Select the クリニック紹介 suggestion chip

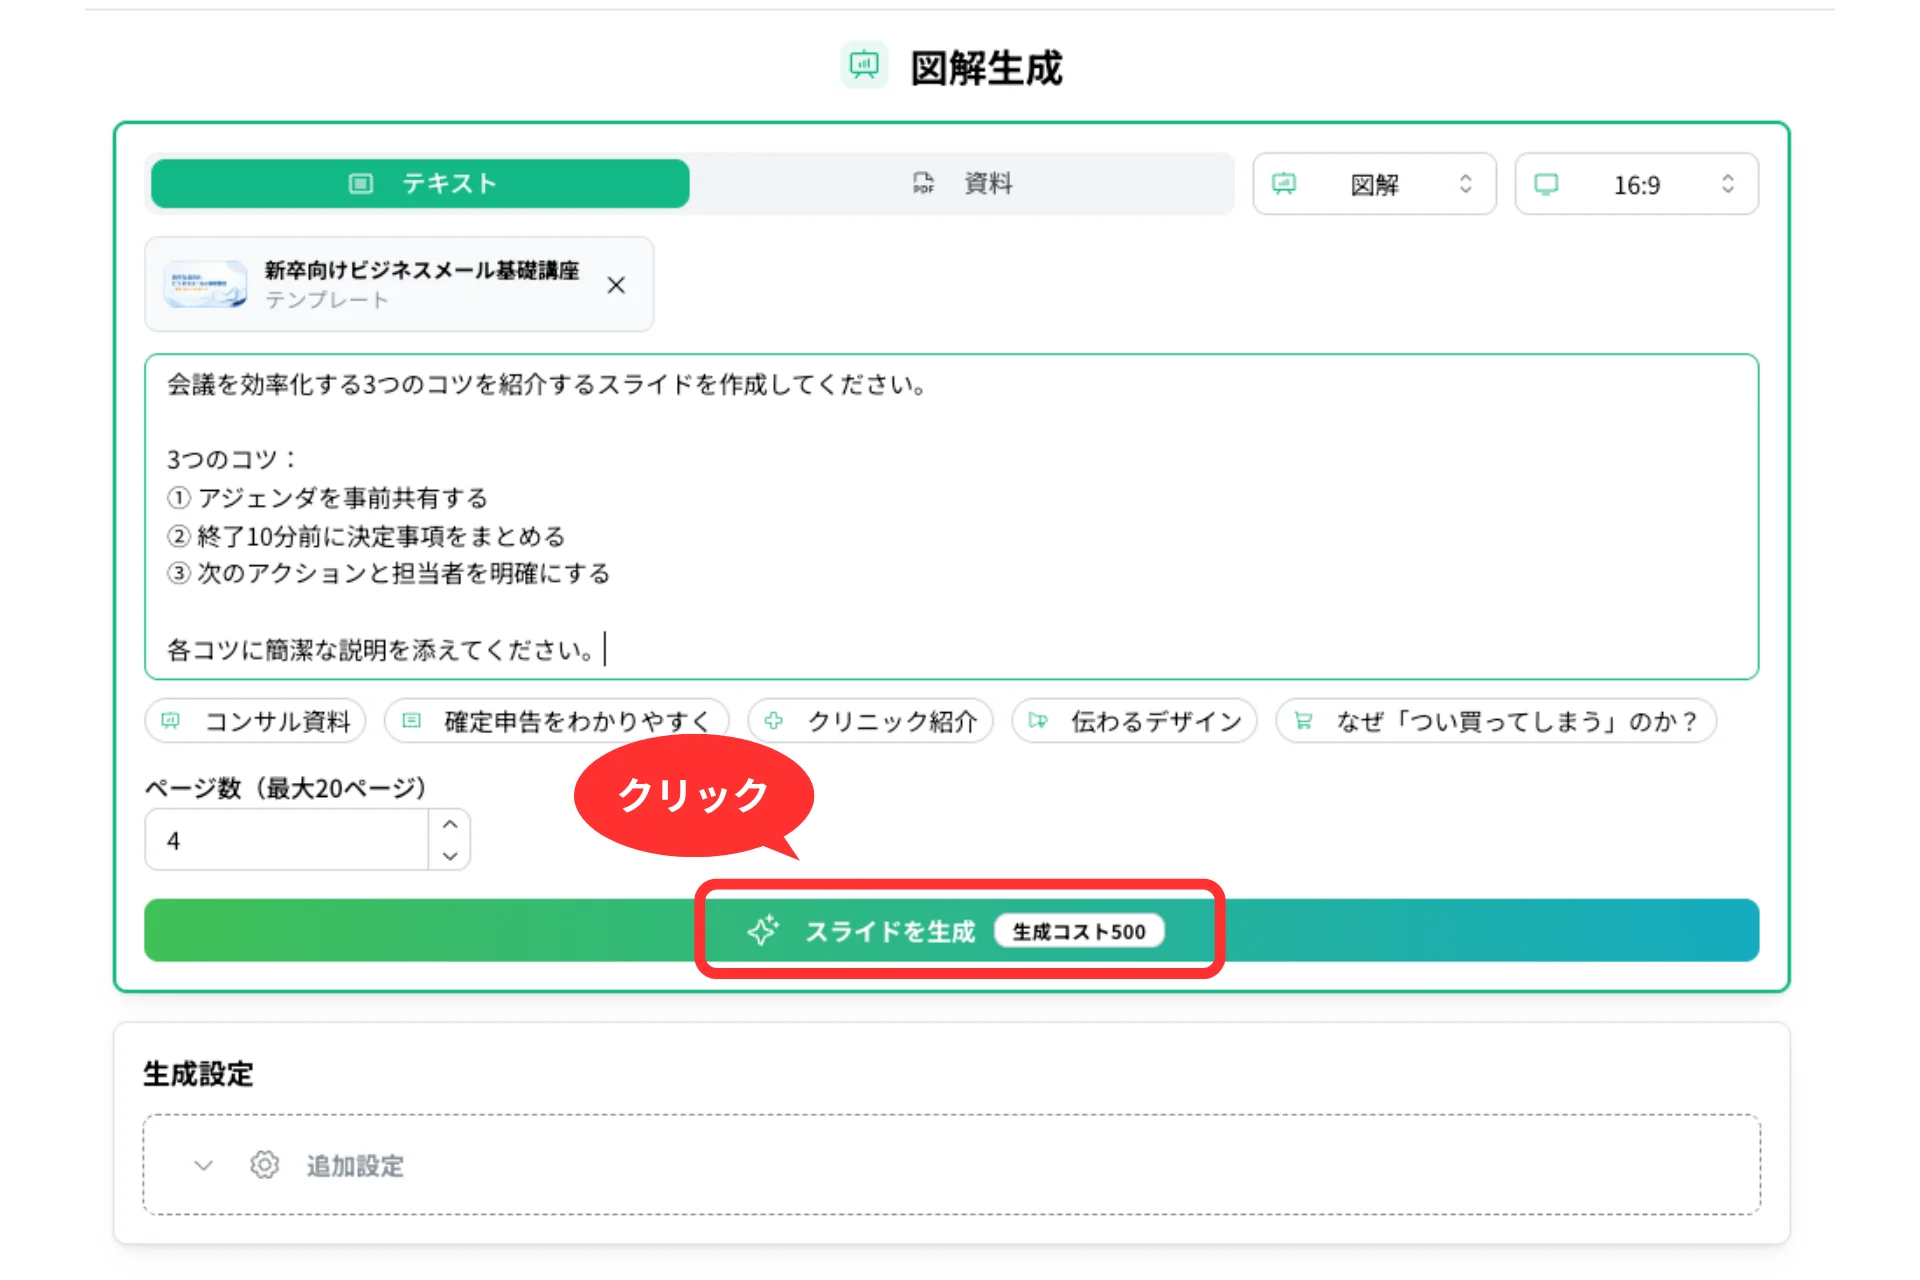(870, 721)
